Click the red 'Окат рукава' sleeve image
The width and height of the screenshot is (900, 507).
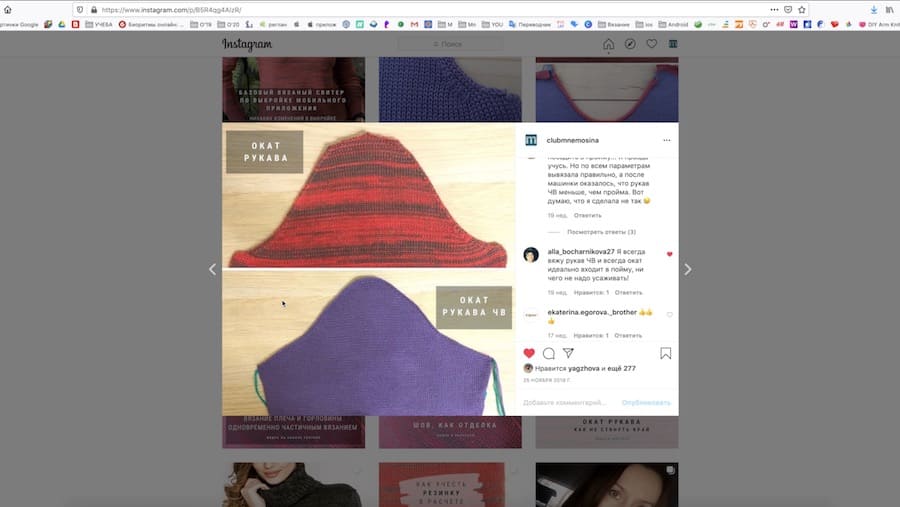tap(368, 195)
